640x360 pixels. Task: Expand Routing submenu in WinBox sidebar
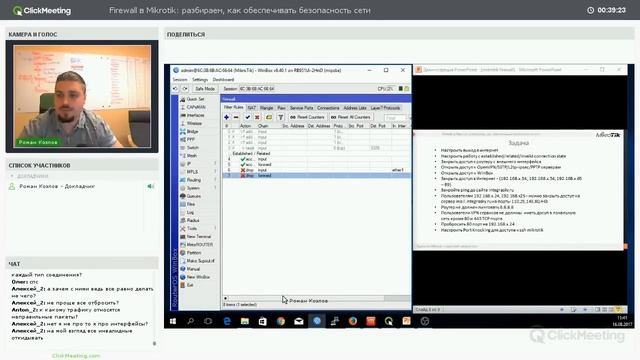tap(215, 180)
